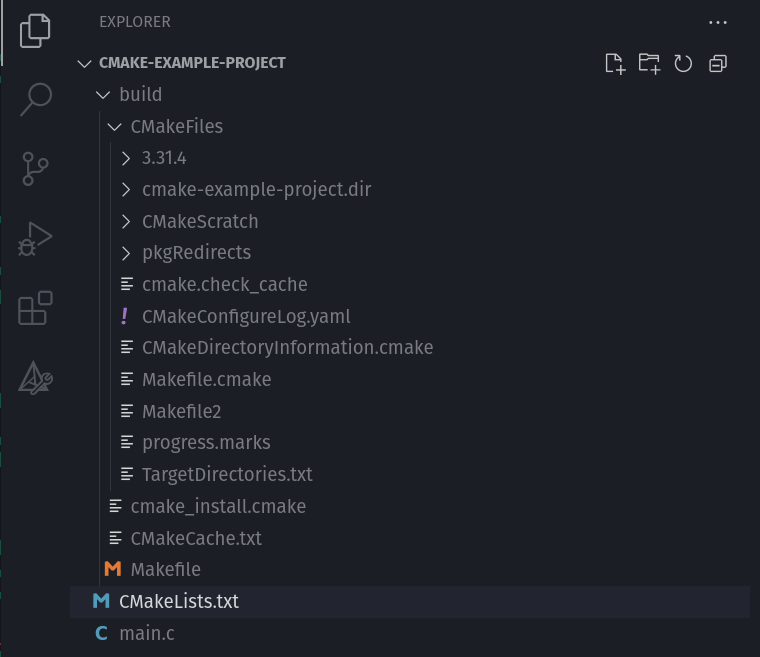The width and height of the screenshot is (760, 657).
Task: Open the CMakeConfigureLog.yaml file
Action: pos(246,316)
